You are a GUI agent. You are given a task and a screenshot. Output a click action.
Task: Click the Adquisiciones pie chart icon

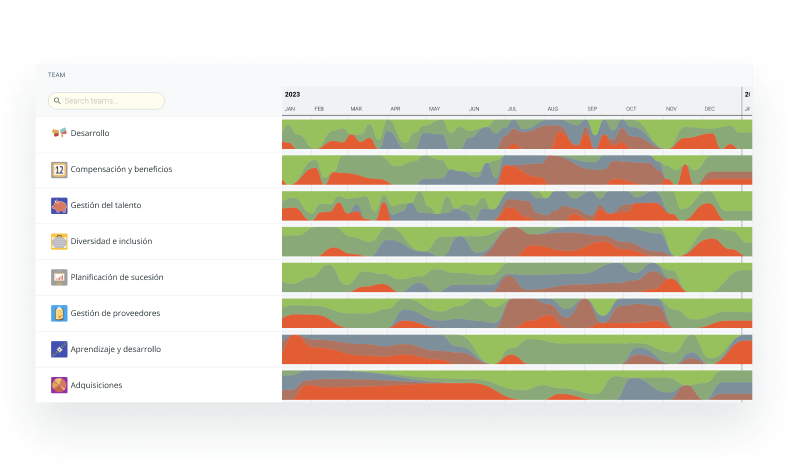point(59,385)
